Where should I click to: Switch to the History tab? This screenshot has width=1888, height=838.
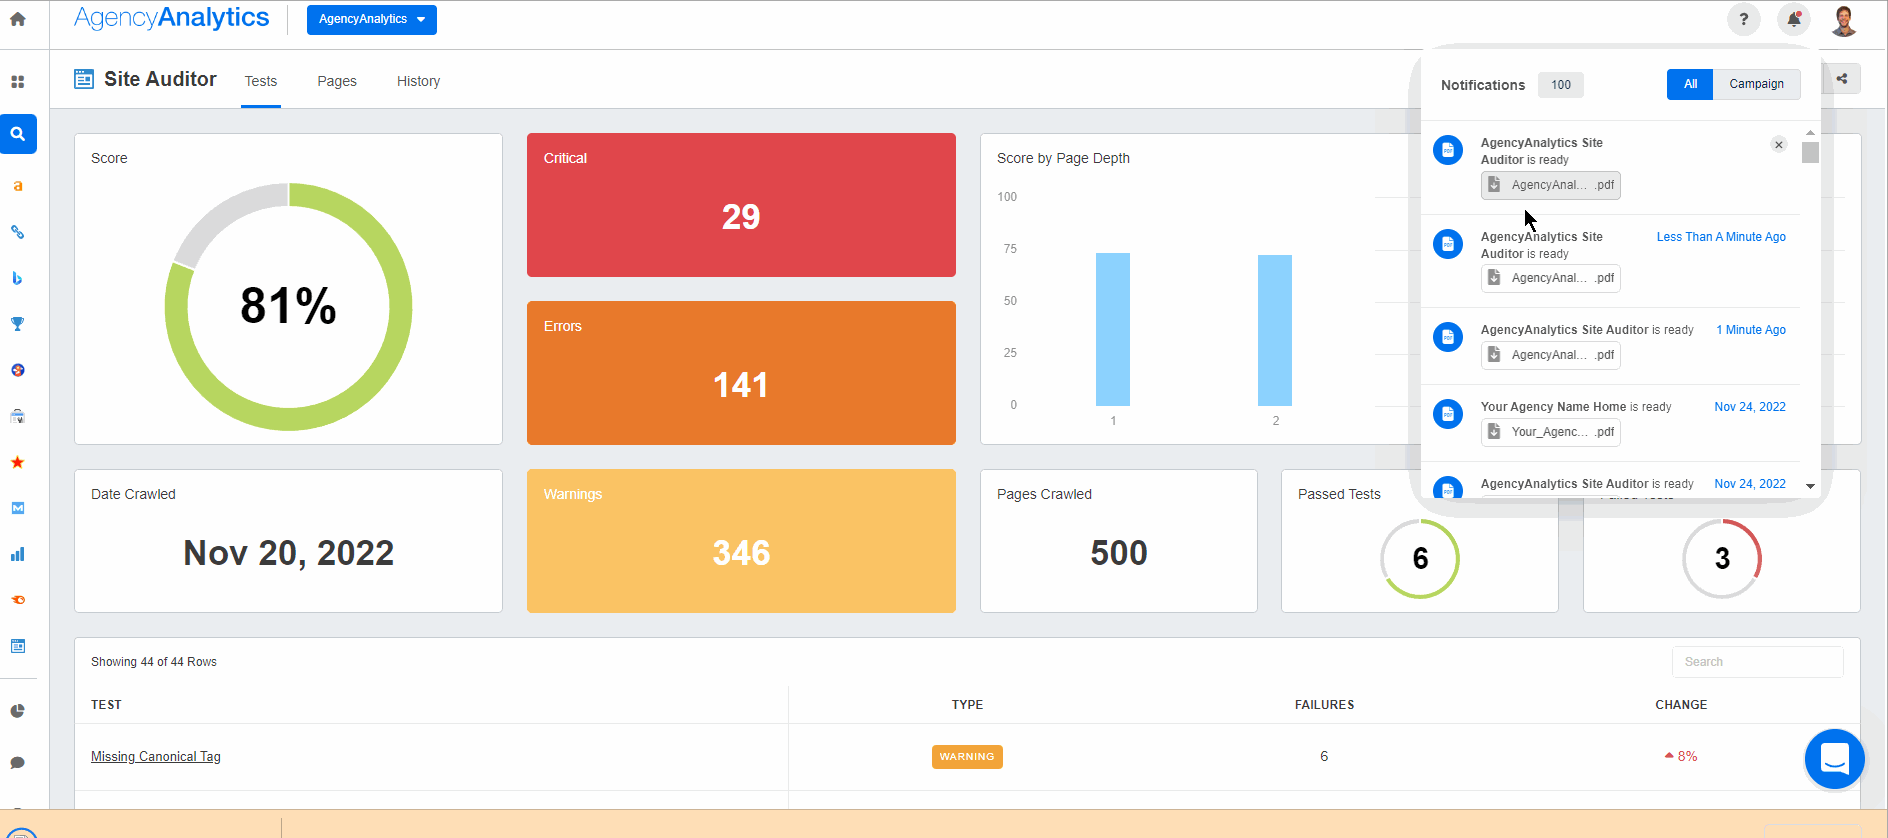(418, 81)
